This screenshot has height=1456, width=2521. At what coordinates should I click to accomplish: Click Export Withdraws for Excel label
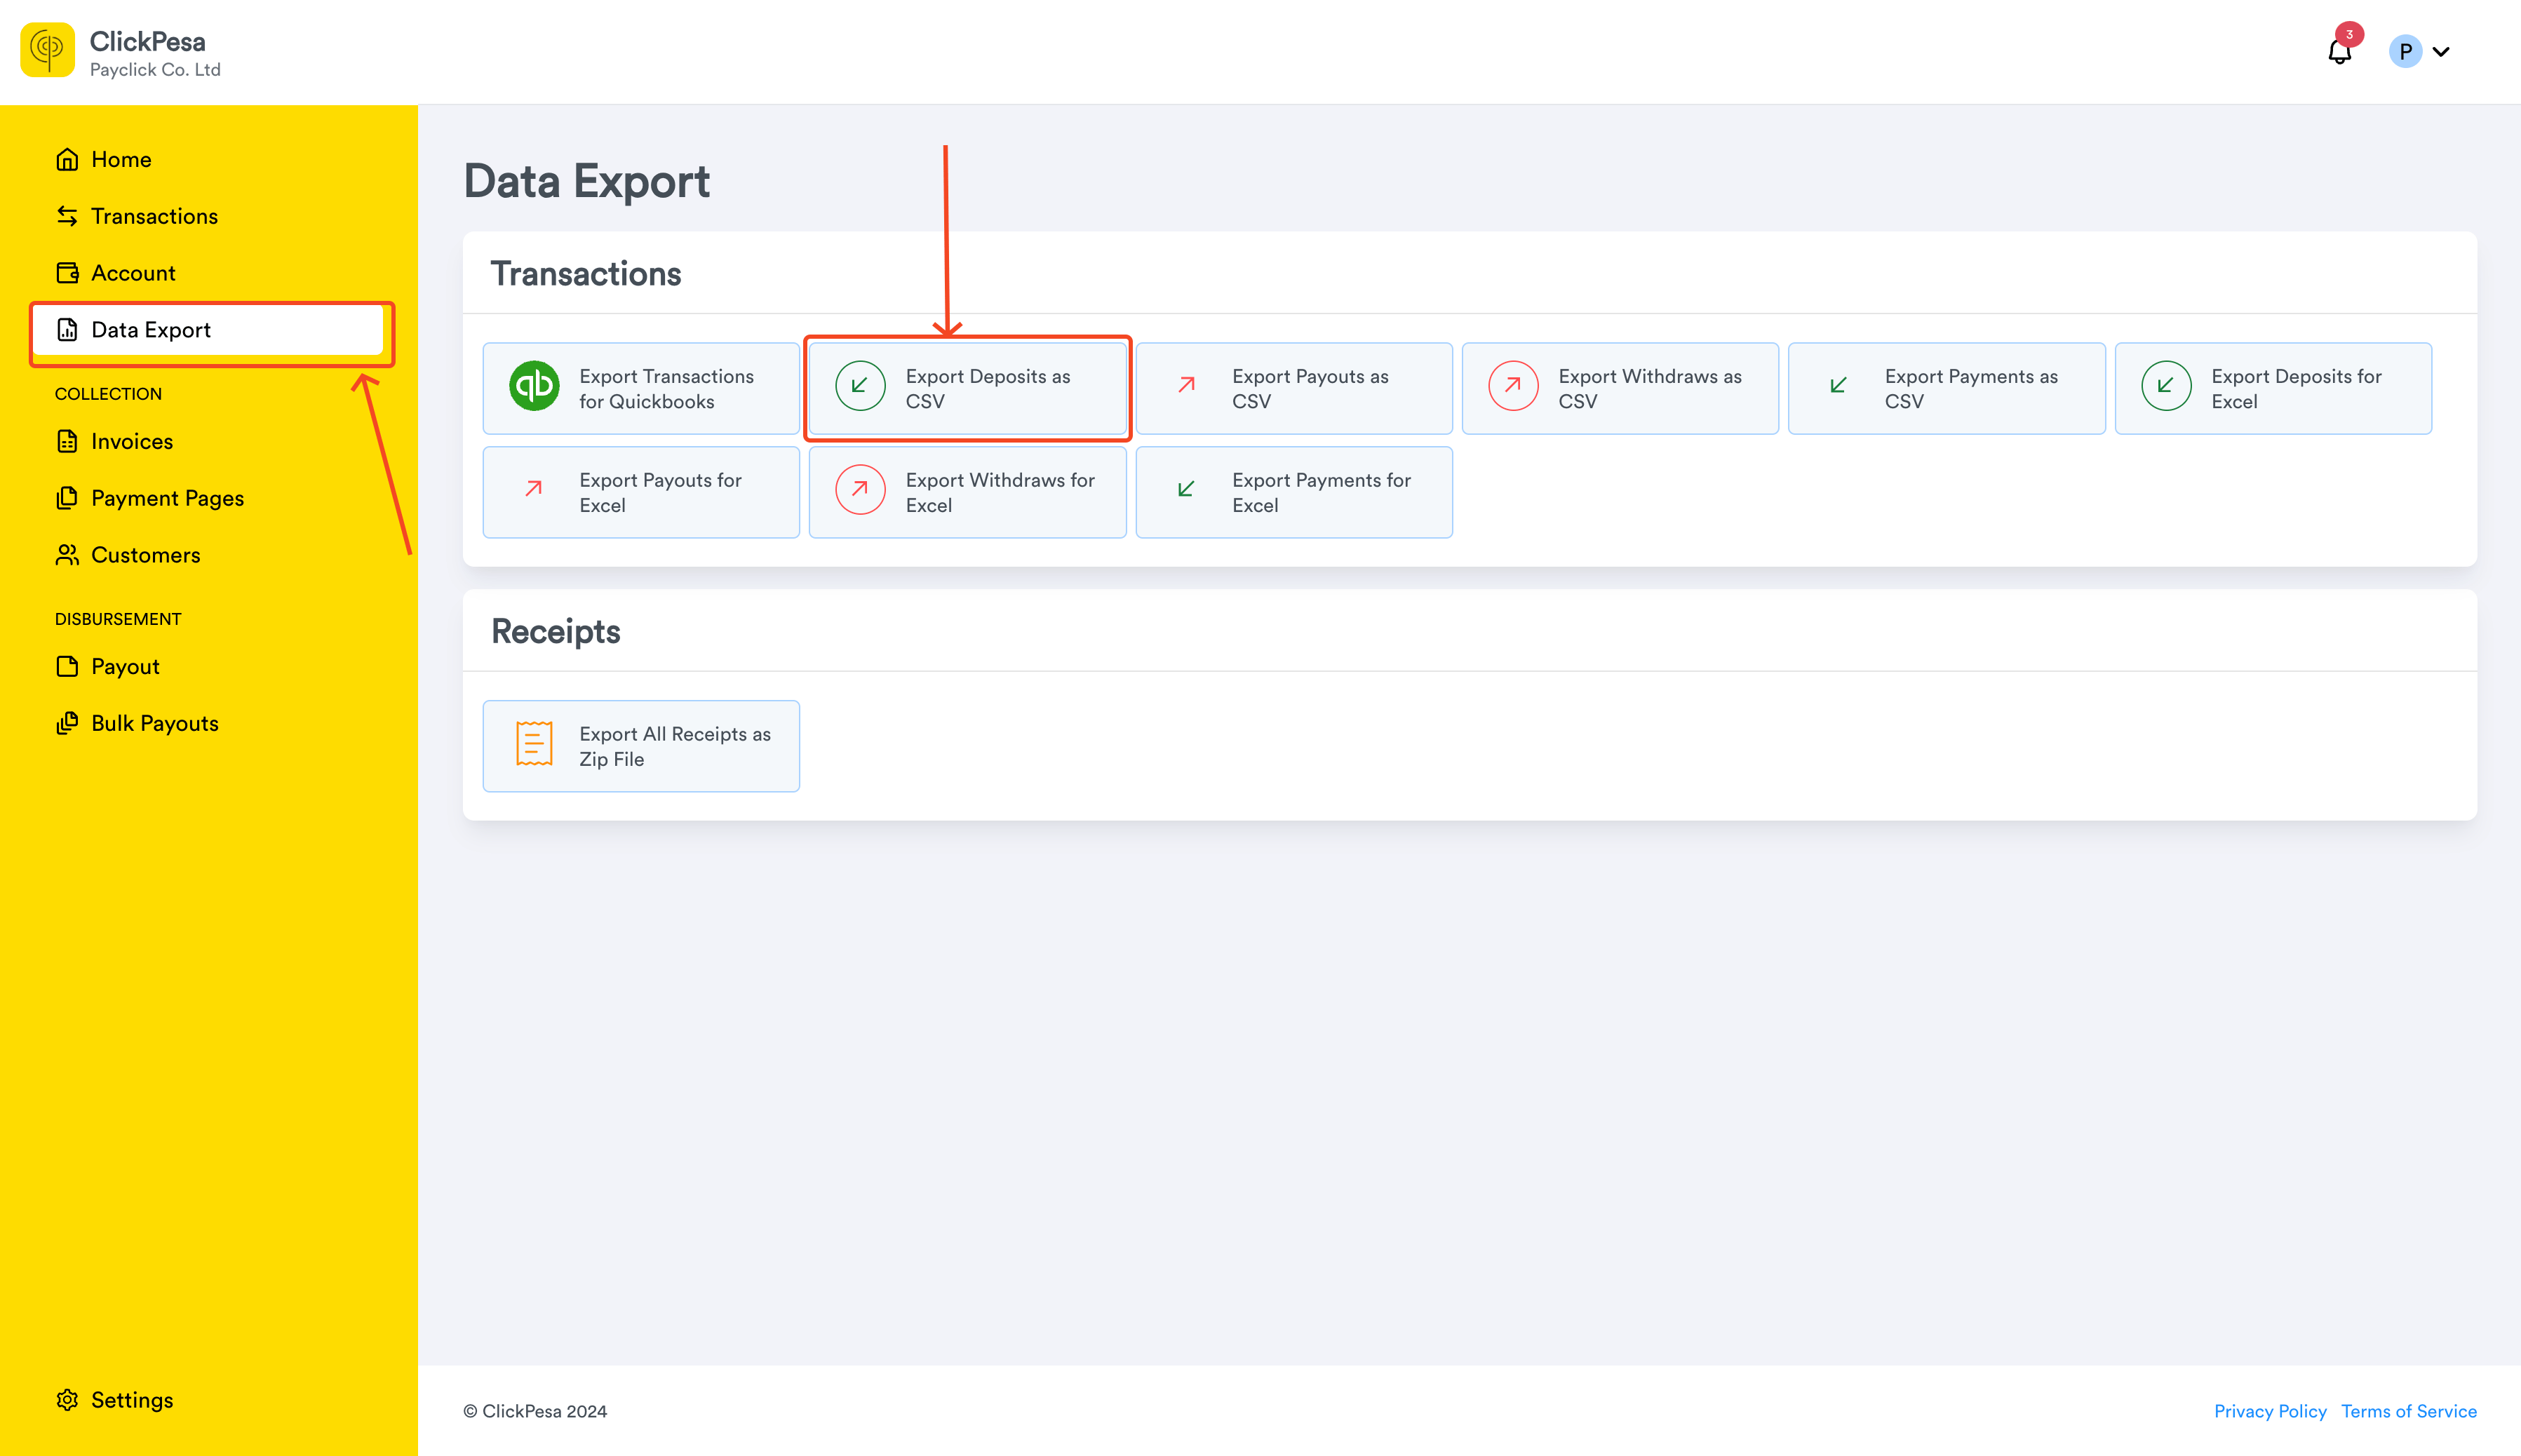1000,493
